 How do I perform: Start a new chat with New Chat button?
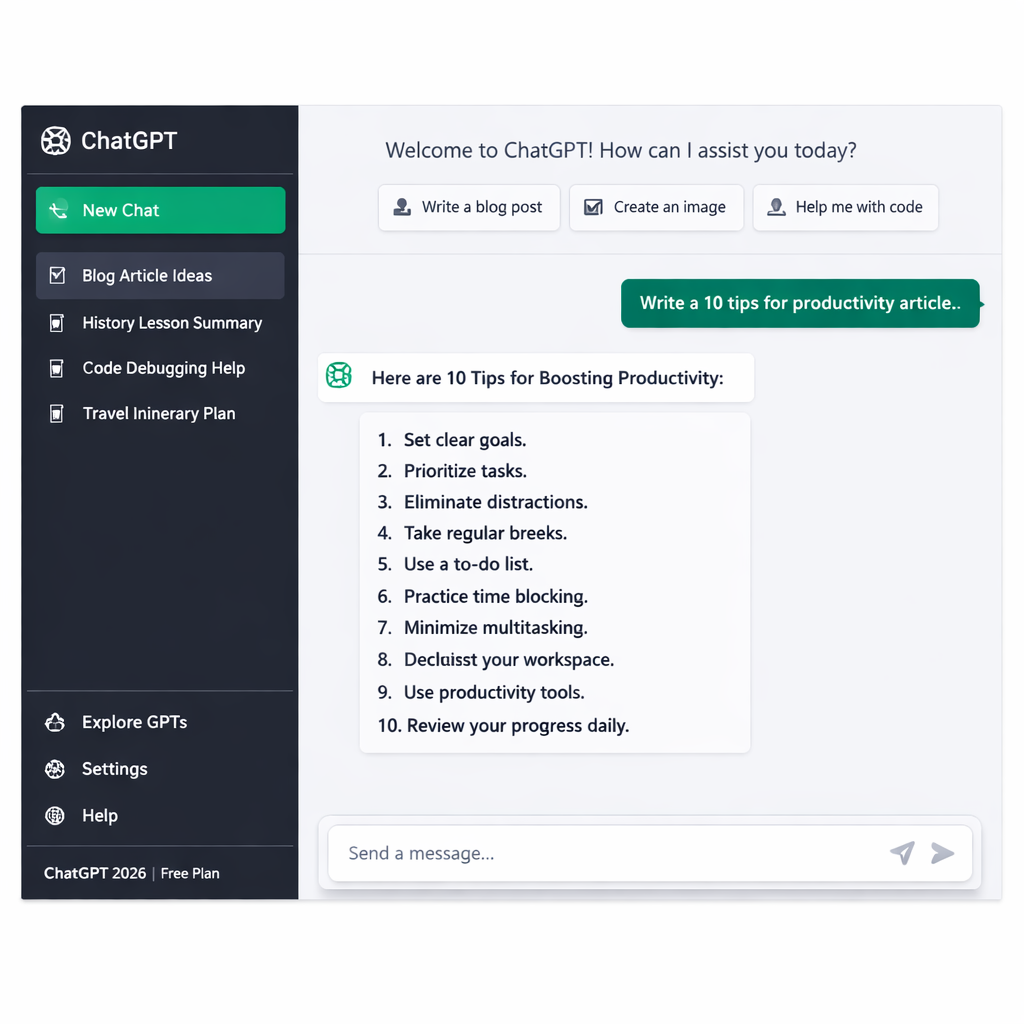point(160,210)
